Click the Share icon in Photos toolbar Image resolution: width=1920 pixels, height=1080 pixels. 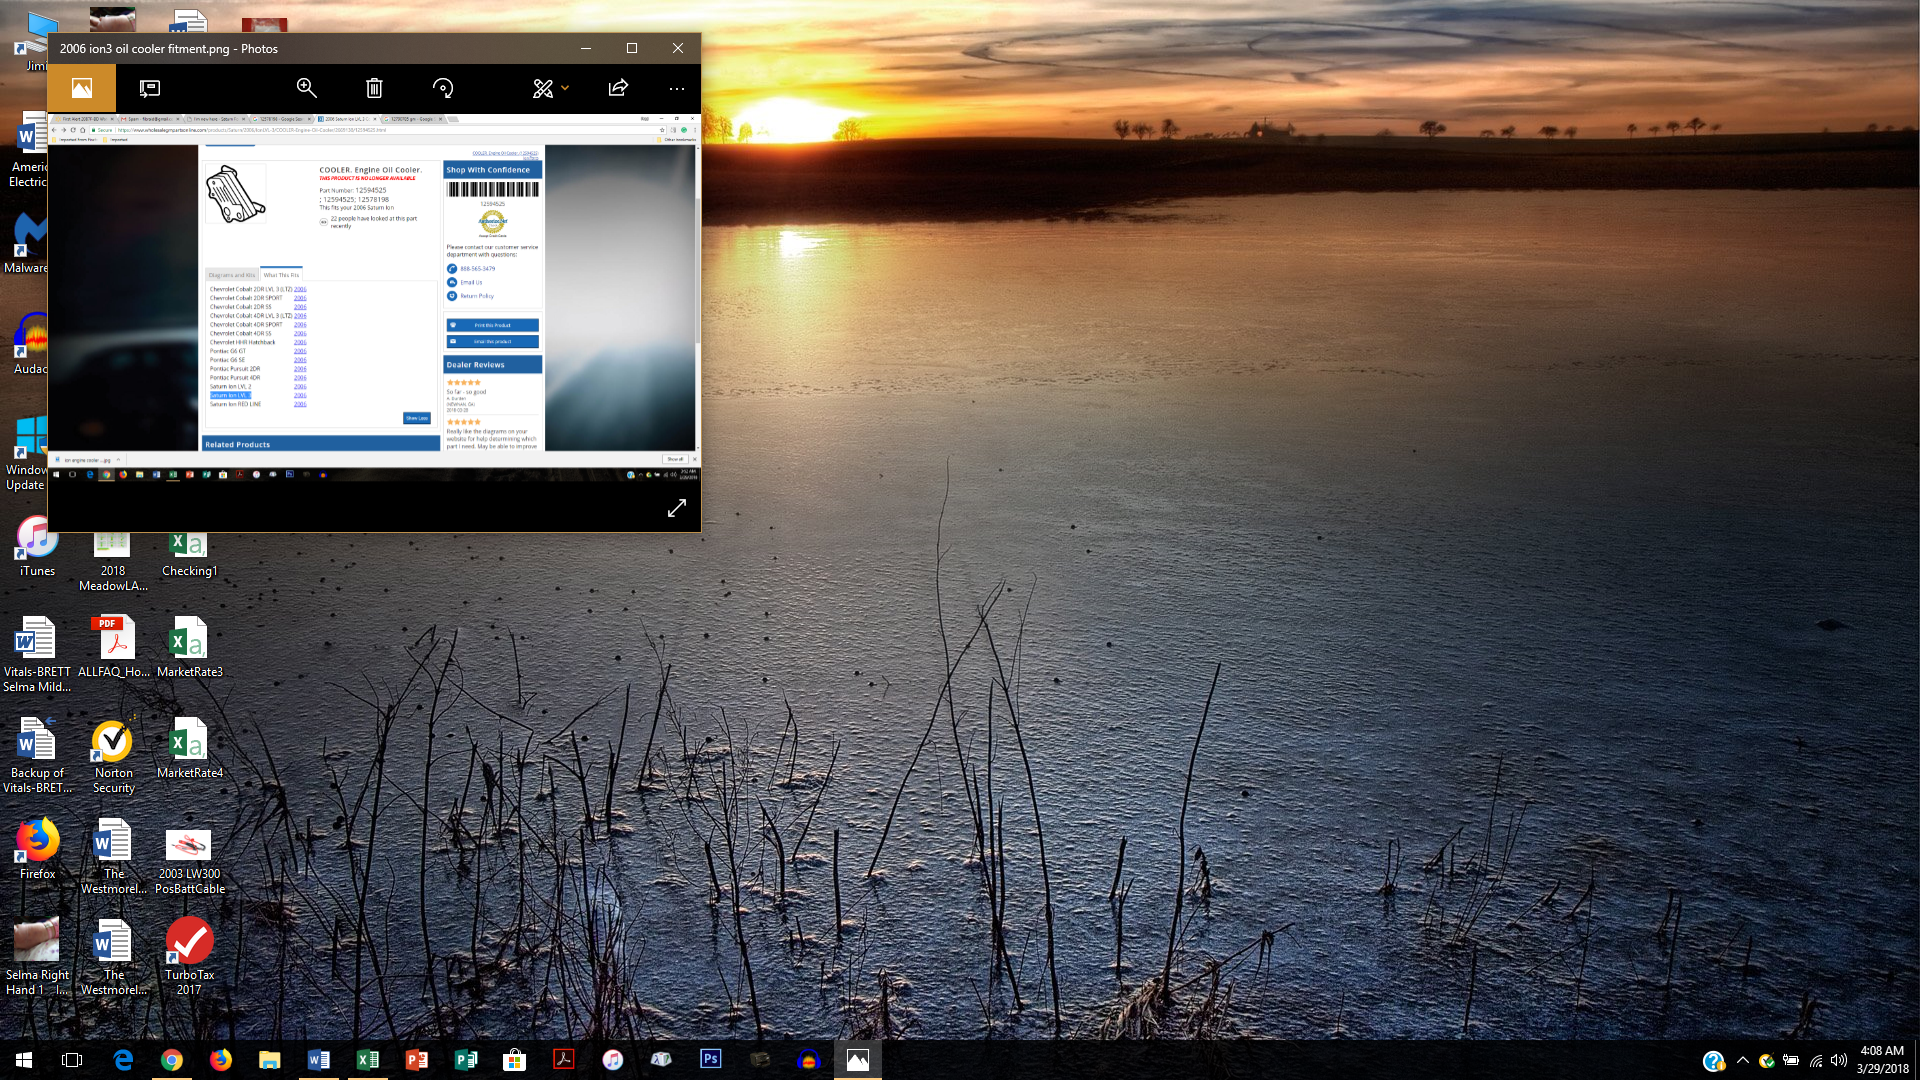(x=618, y=88)
